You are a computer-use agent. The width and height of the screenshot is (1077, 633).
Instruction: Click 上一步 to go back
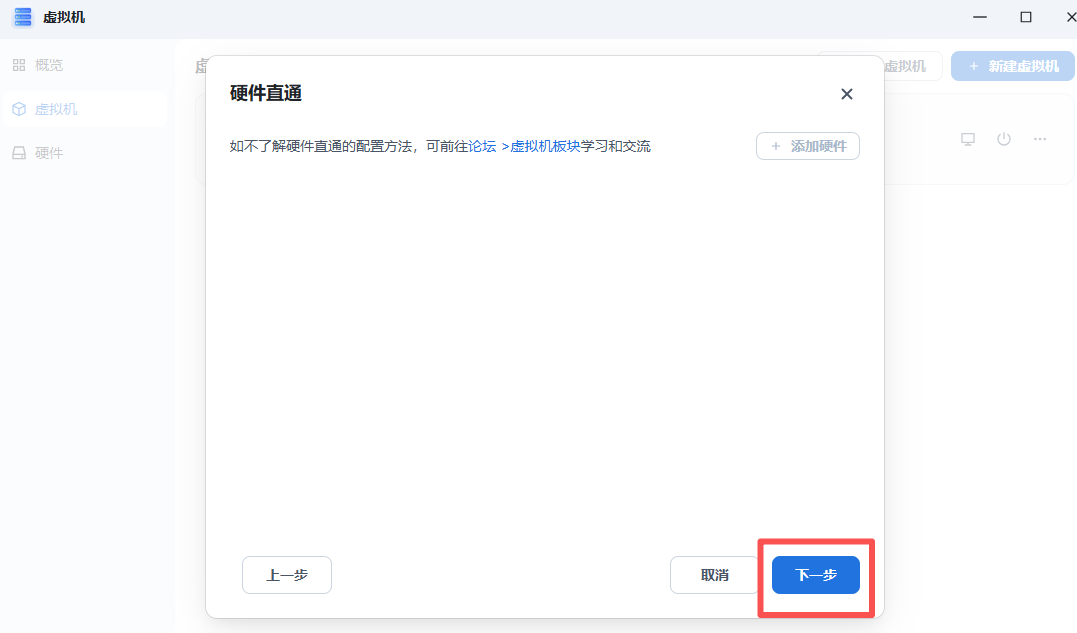286,575
